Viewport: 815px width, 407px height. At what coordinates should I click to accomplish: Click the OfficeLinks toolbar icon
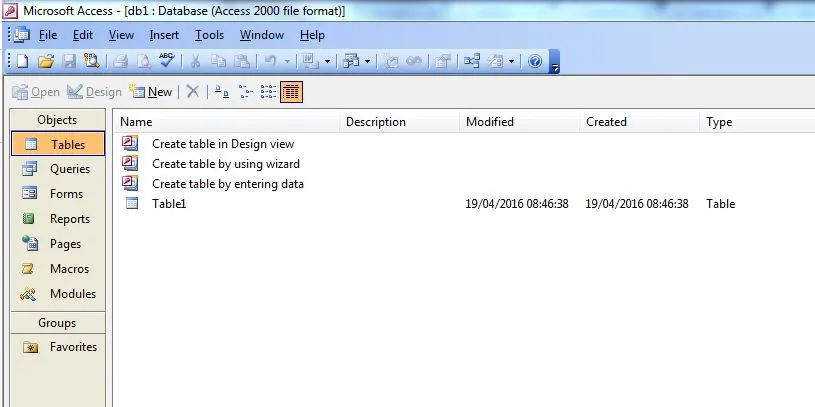pyautogui.click(x=311, y=61)
